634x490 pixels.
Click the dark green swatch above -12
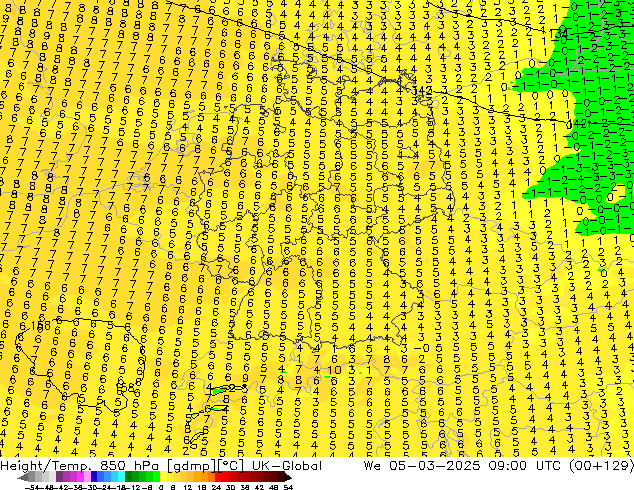click(129, 477)
